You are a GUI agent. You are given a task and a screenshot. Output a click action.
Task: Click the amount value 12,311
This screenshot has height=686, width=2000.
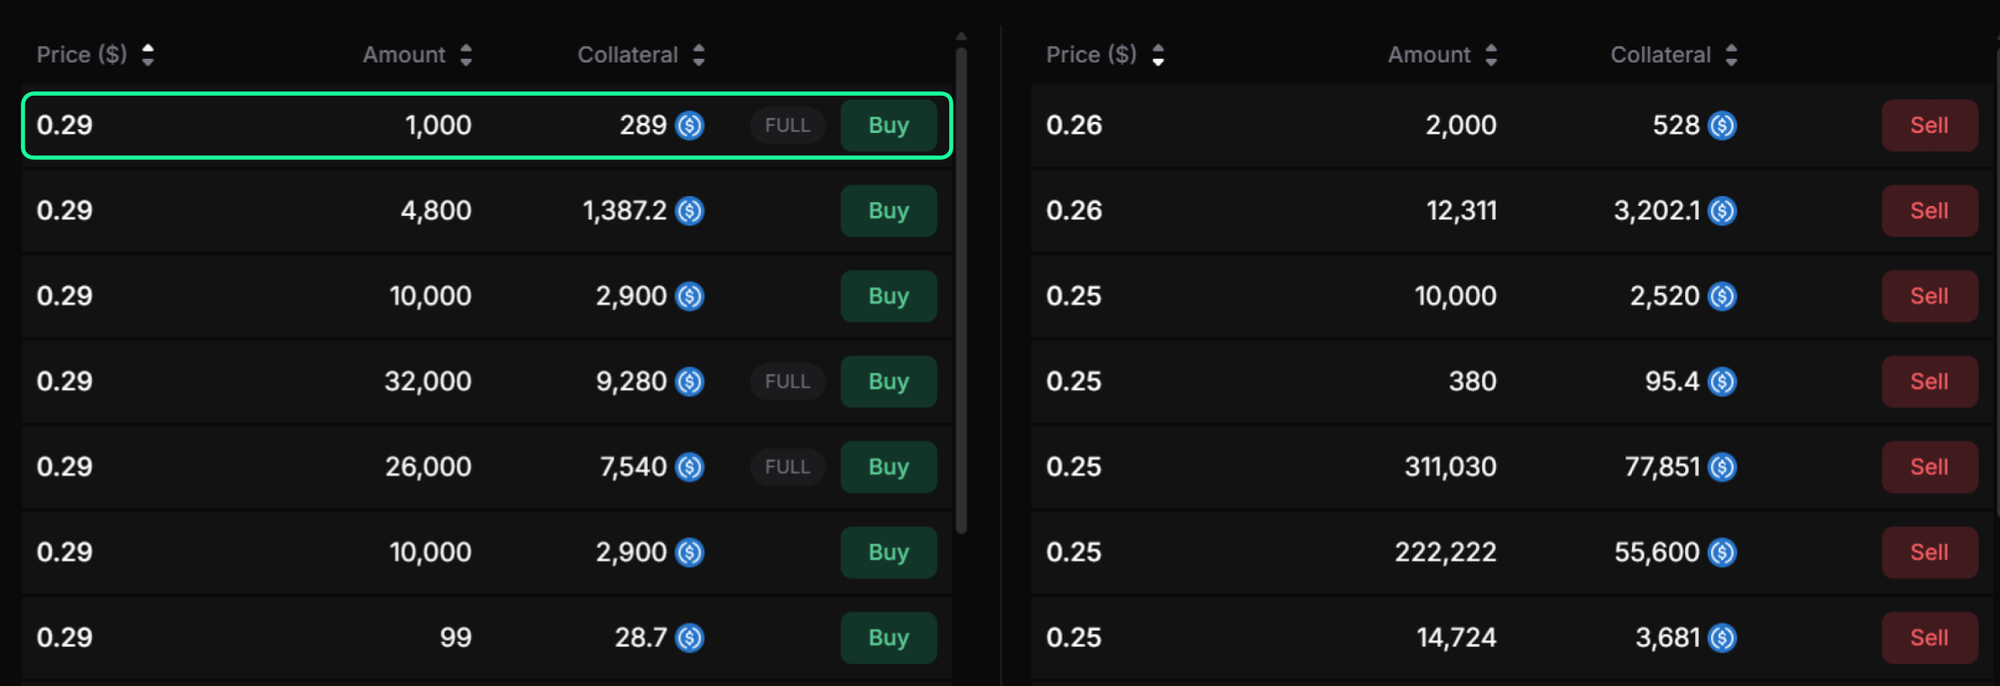[1462, 211]
